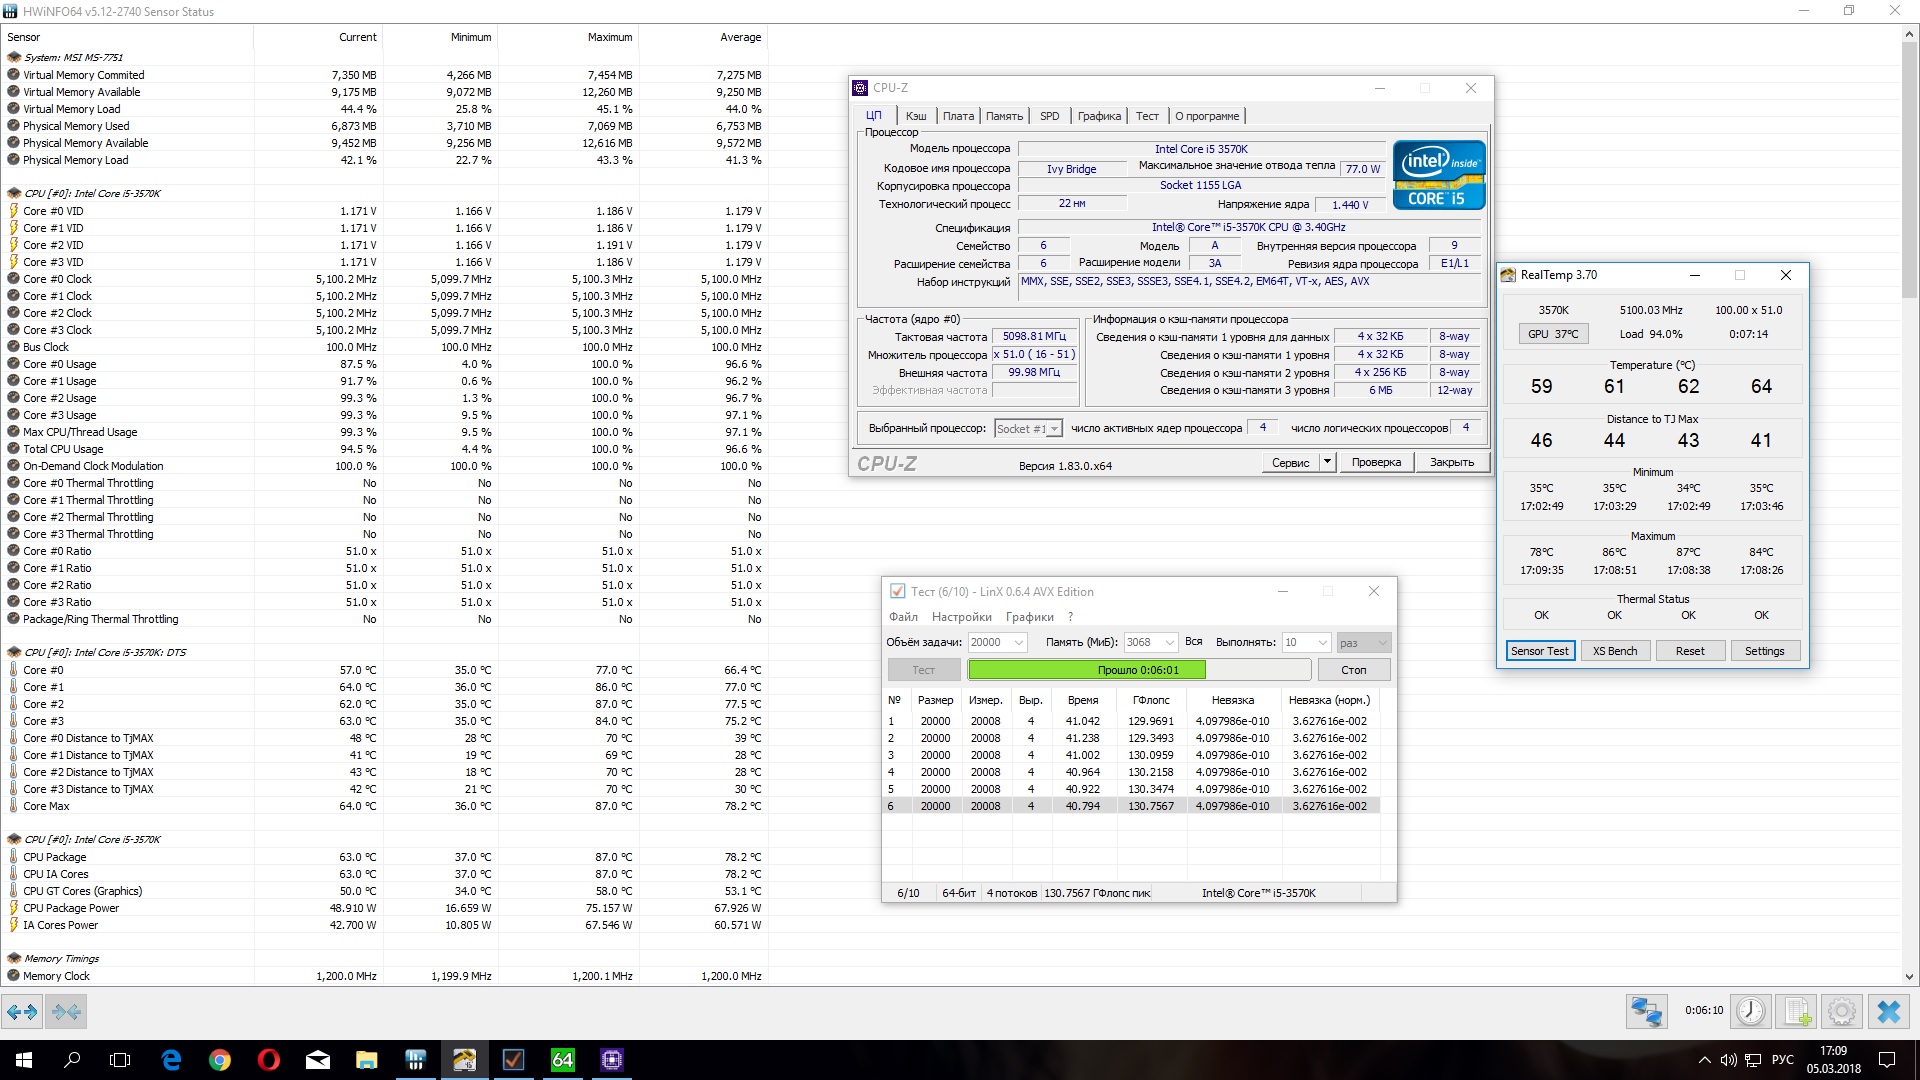Screen dimensions: 1920x1080
Task: Open the Opera browser taskbar icon
Action: (268, 1060)
